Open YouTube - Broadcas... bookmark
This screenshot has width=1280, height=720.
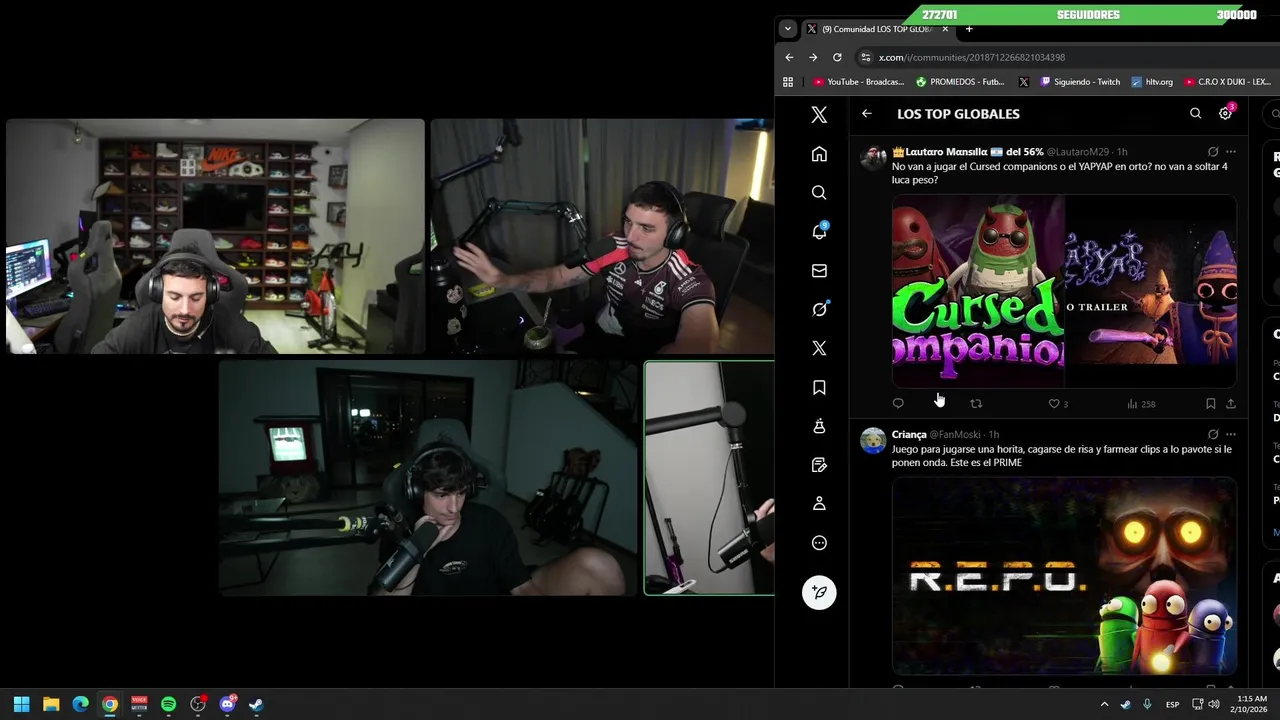tap(859, 82)
